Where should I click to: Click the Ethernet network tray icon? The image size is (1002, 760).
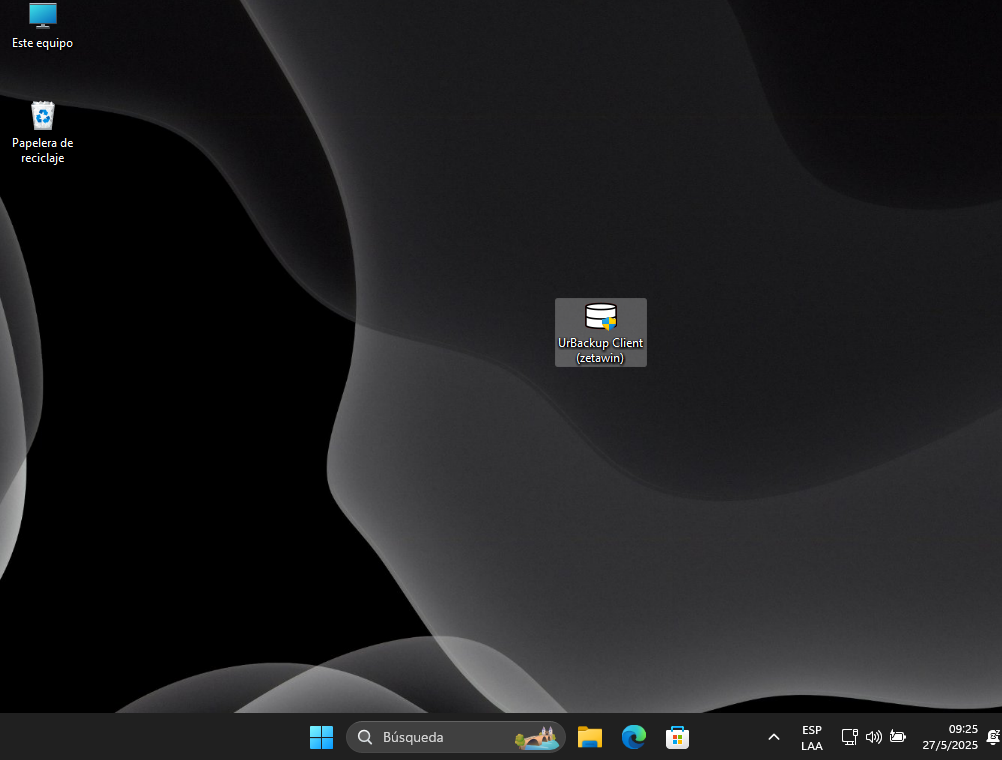click(849, 737)
